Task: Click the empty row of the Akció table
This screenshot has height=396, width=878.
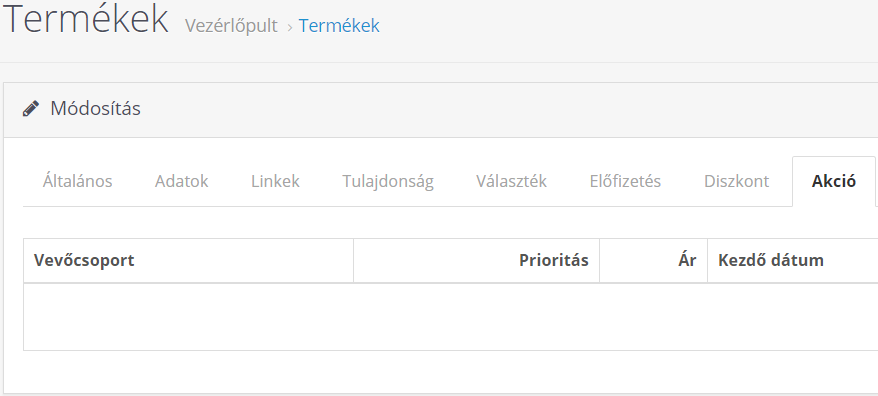Action: point(450,316)
